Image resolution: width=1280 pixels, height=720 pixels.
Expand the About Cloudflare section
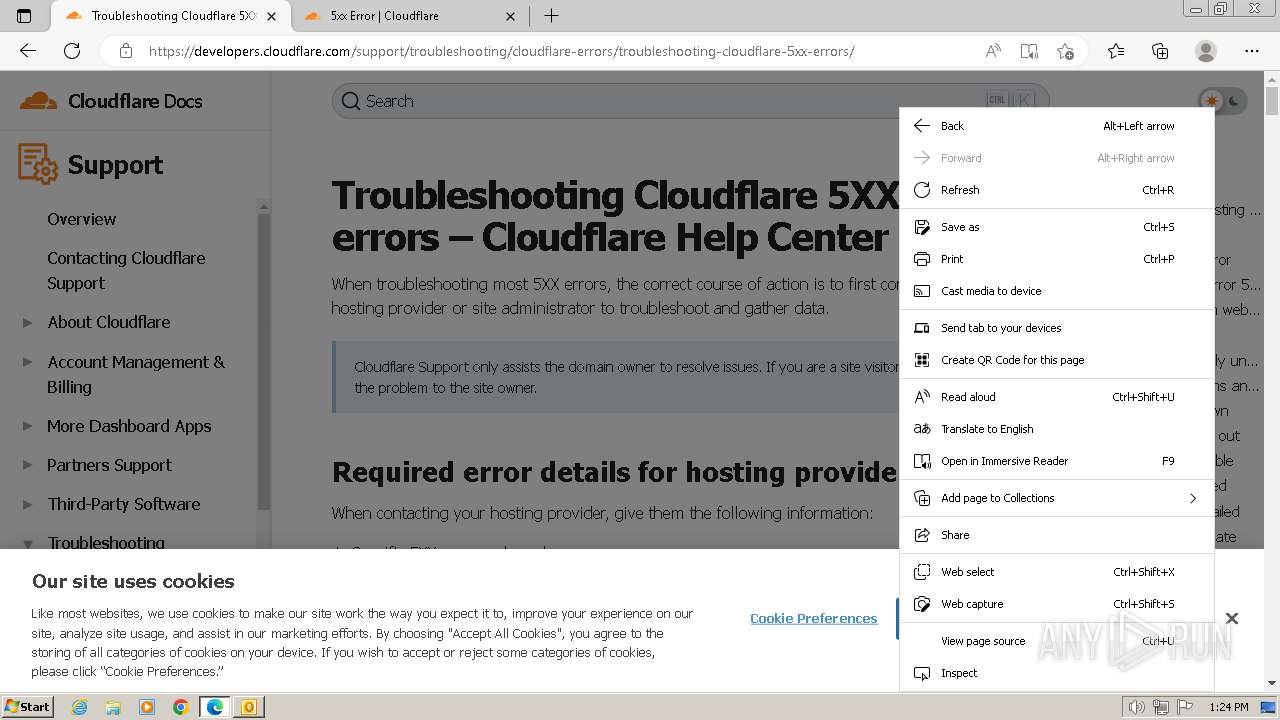pyautogui.click(x=27, y=322)
